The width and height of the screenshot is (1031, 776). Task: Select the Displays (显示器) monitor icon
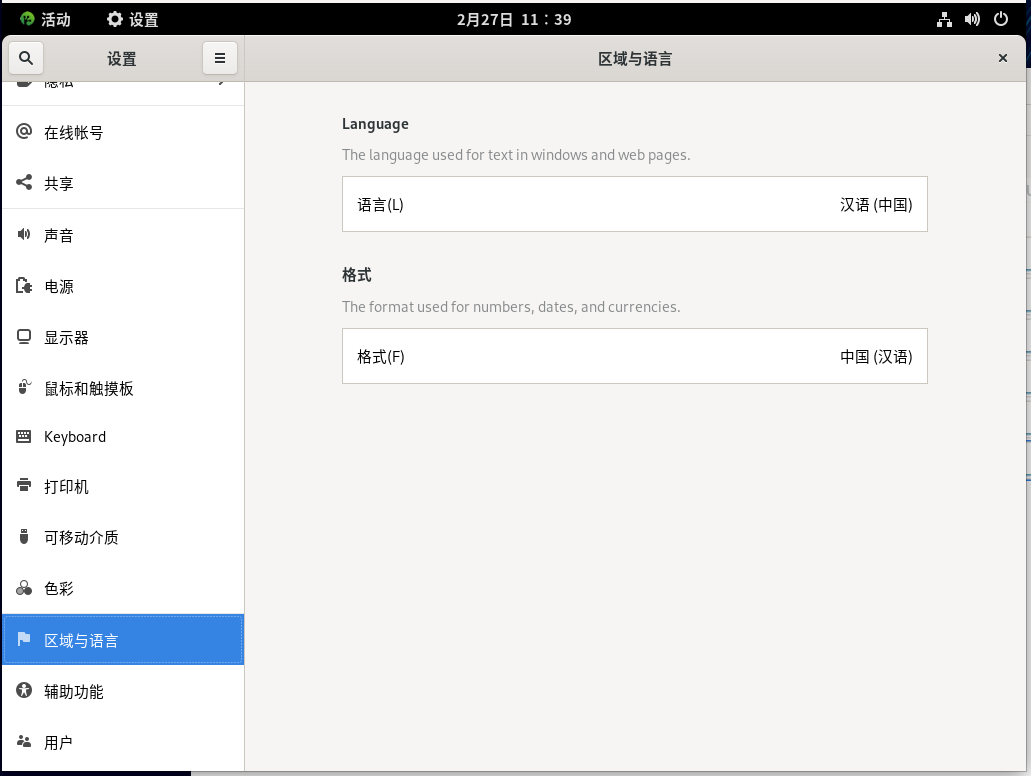tap(25, 337)
